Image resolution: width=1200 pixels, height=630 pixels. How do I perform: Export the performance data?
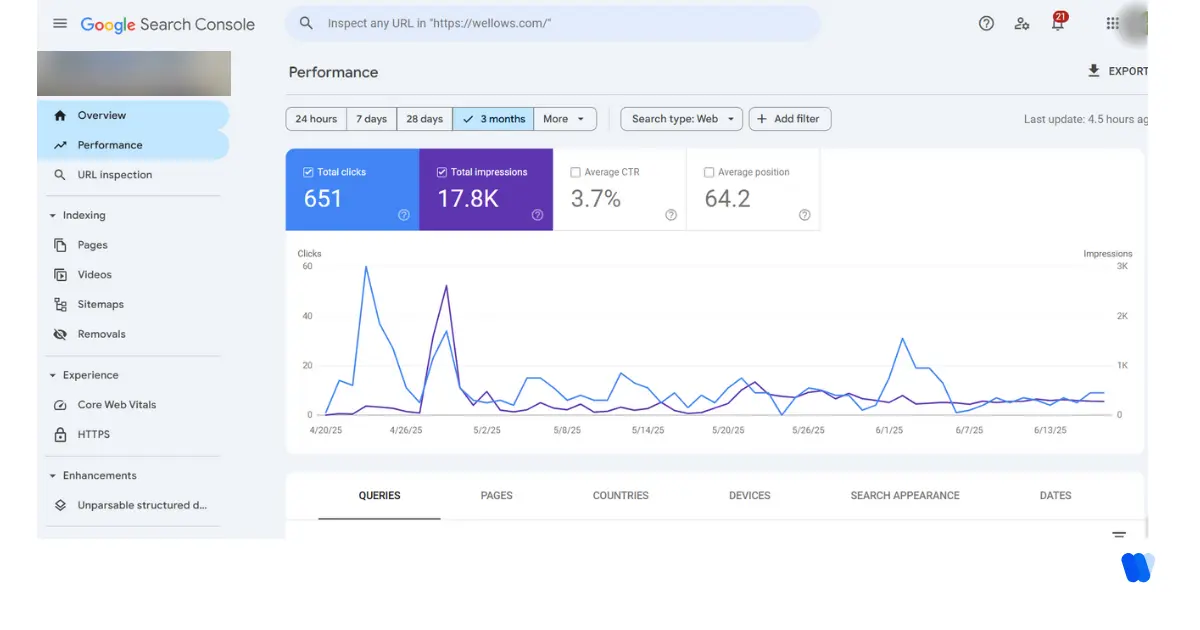(1117, 71)
